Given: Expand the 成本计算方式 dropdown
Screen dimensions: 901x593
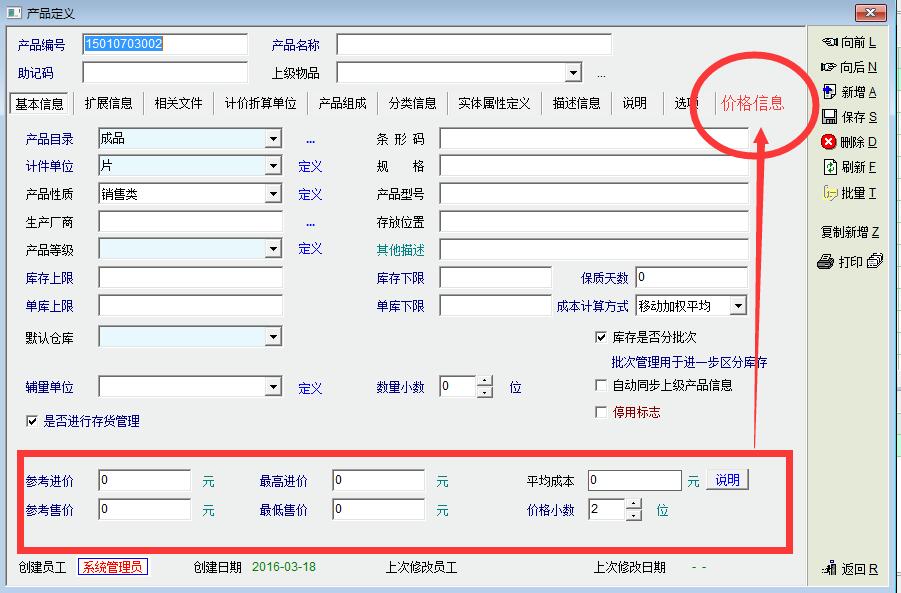Looking at the screenshot, I should pyautogui.click(x=738, y=306).
